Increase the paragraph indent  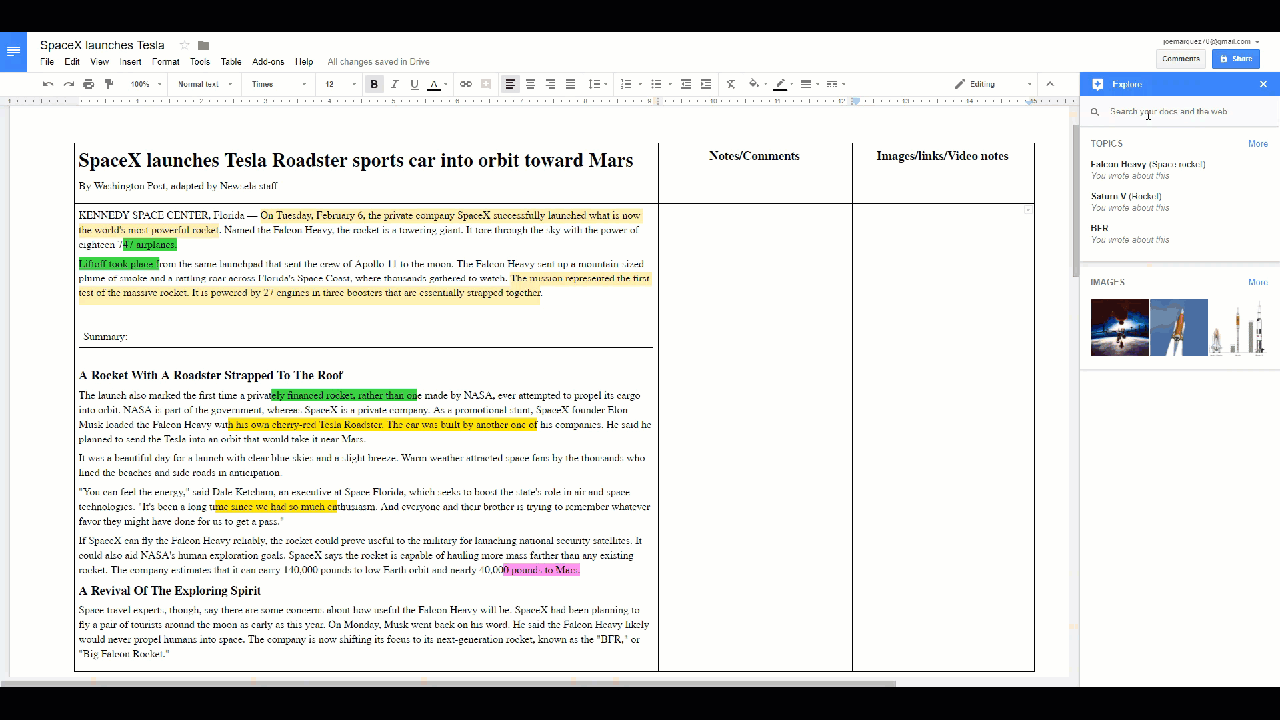click(706, 84)
